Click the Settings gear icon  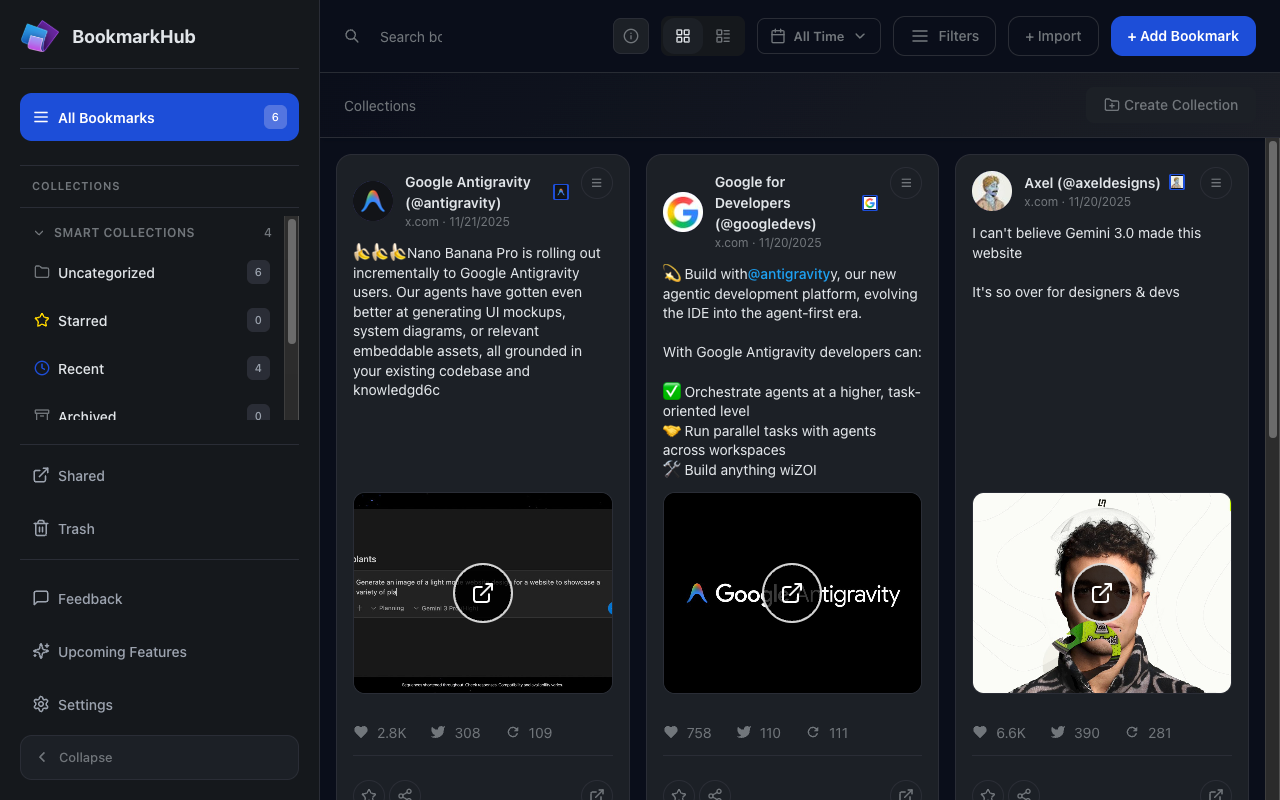click(x=41, y=704)
